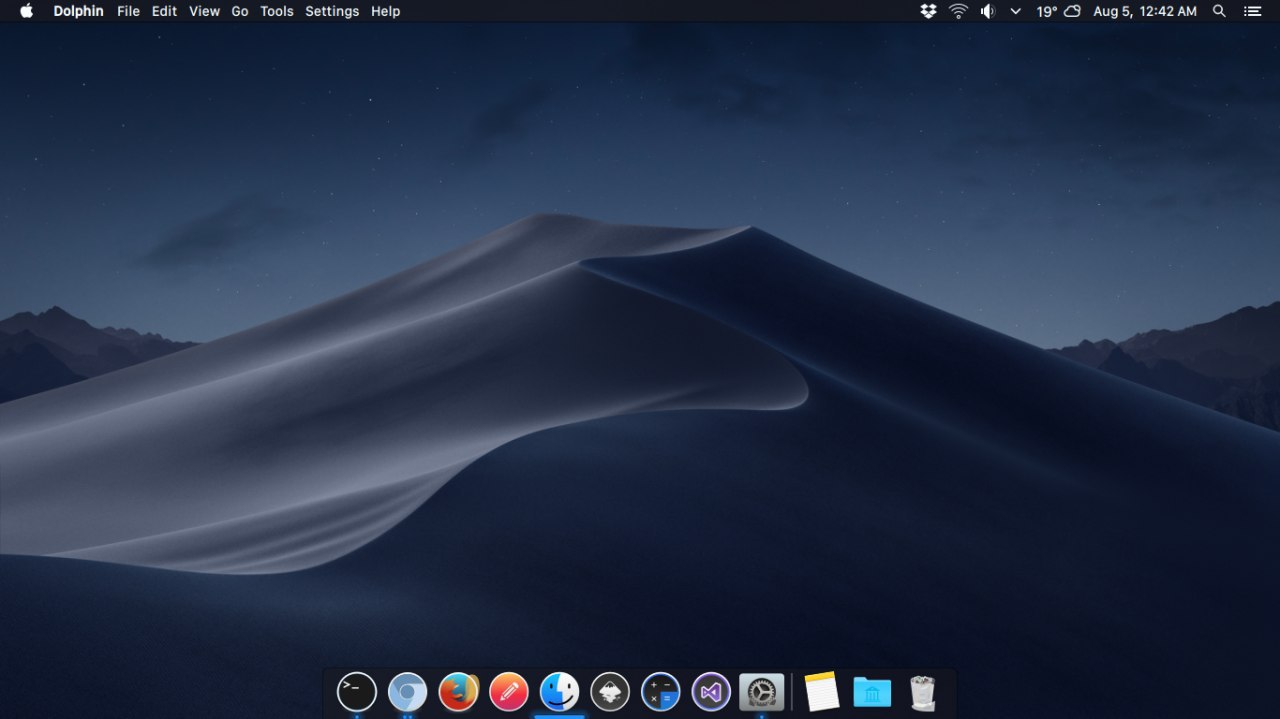Open the Help menu
This screenshot has height=719, width=1280.
[385, 11]
